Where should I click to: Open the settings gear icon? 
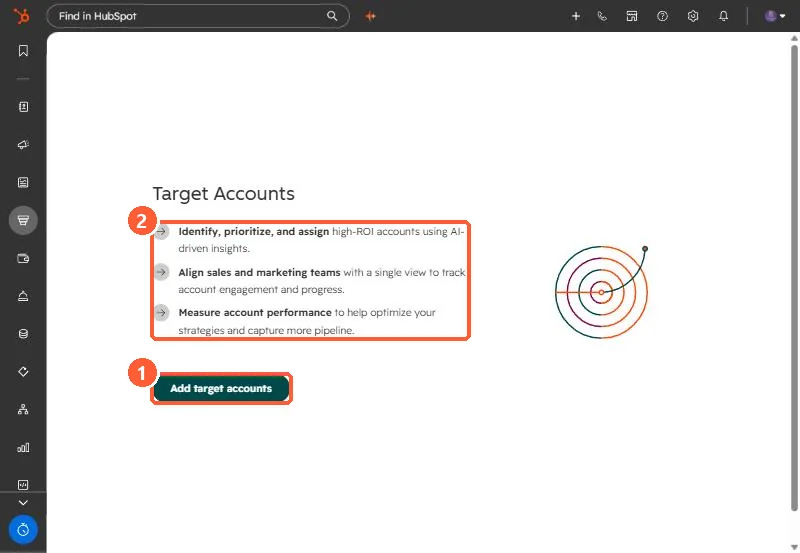(x=693, y=16)
